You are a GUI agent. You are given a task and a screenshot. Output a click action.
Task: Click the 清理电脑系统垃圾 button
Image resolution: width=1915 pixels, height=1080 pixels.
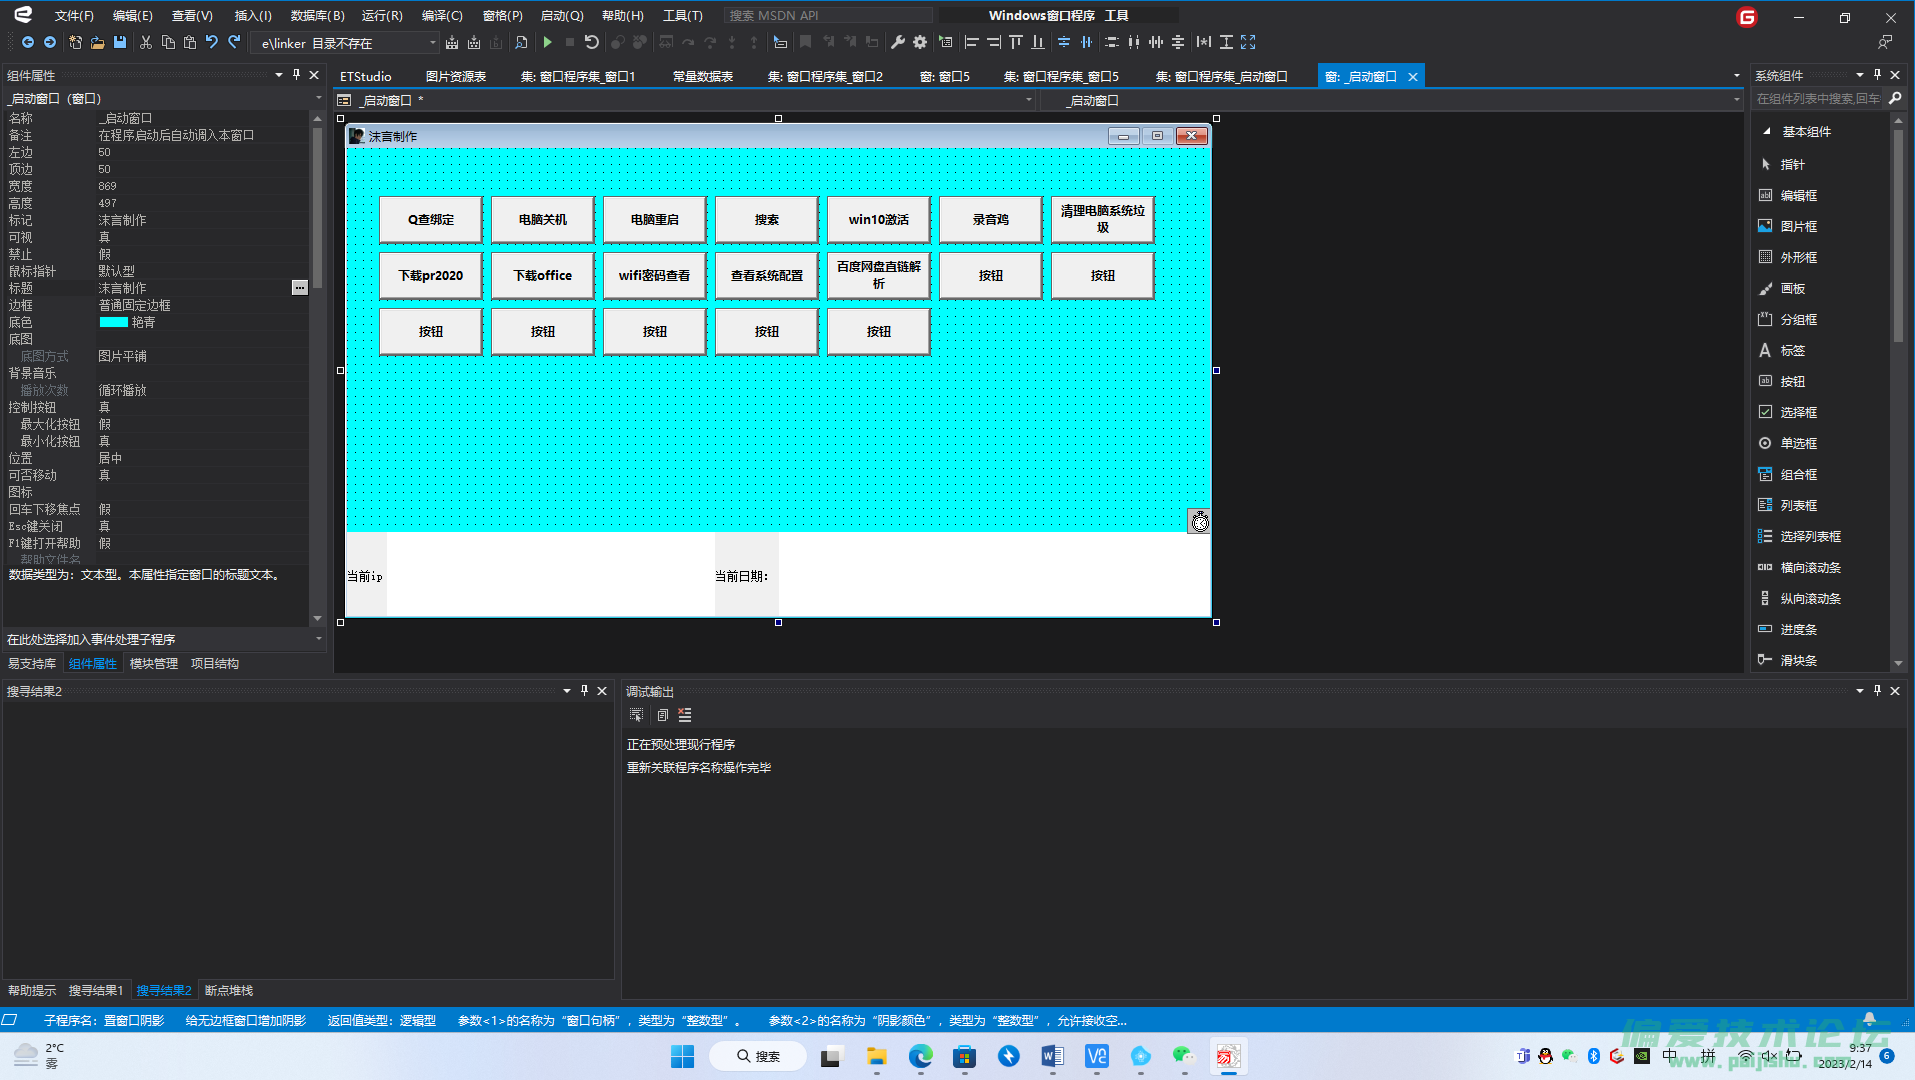1103,219
